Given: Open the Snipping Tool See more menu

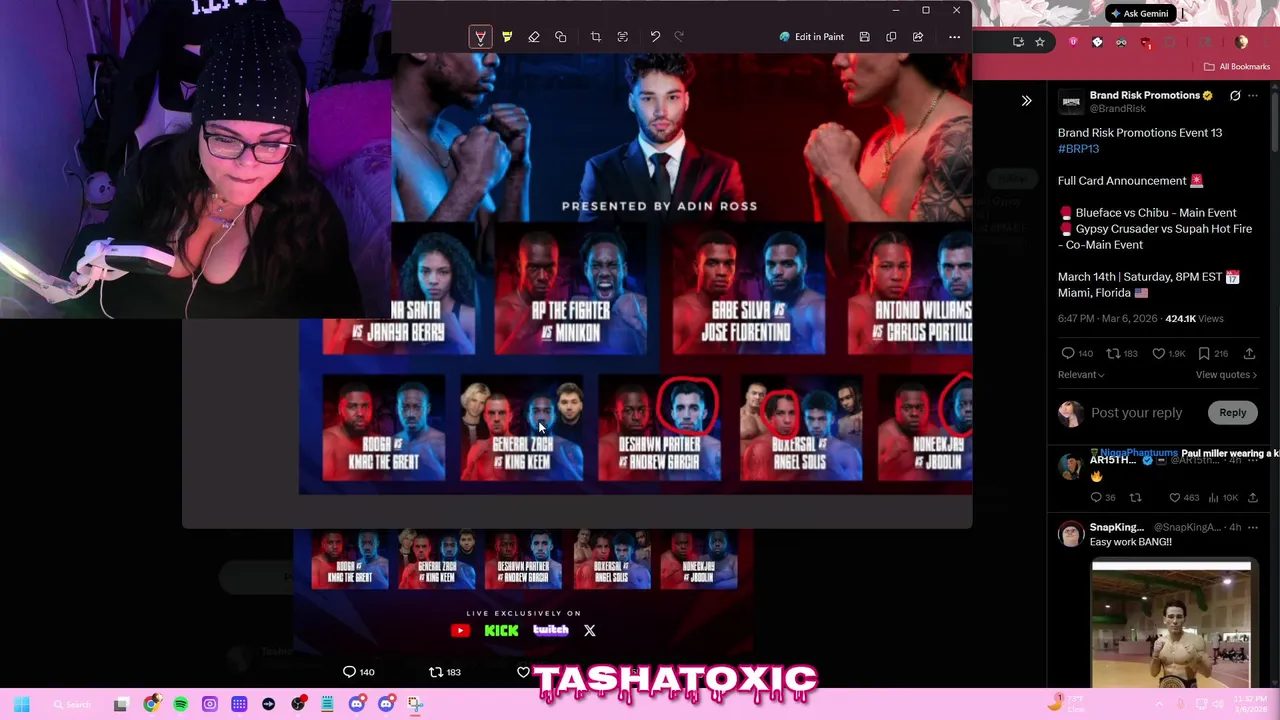Looking at the screenshot, I should [954, 37].
